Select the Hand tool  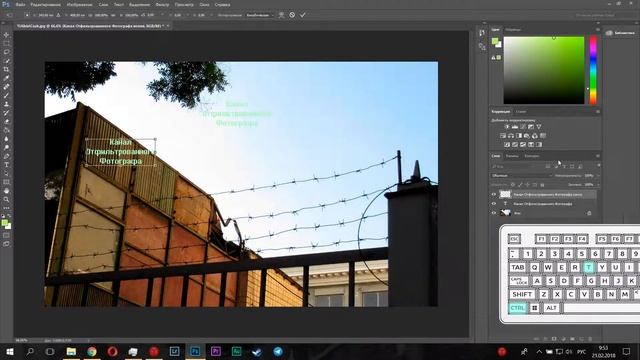pyautogui.click(x=6, y=191)
